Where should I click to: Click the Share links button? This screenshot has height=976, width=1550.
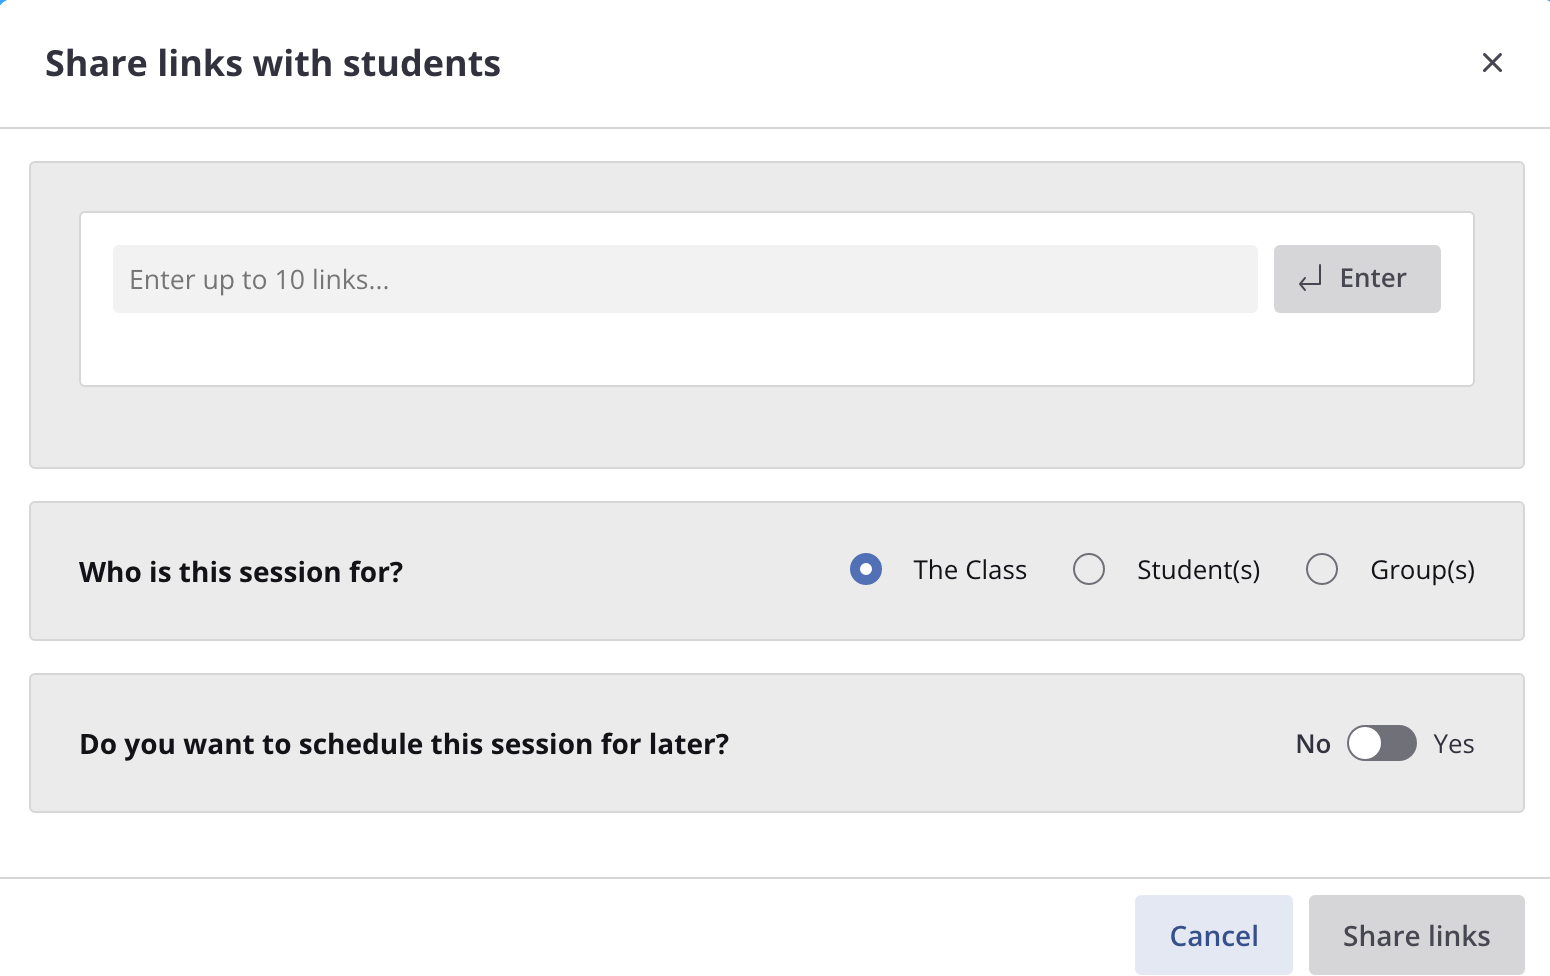1416,934
